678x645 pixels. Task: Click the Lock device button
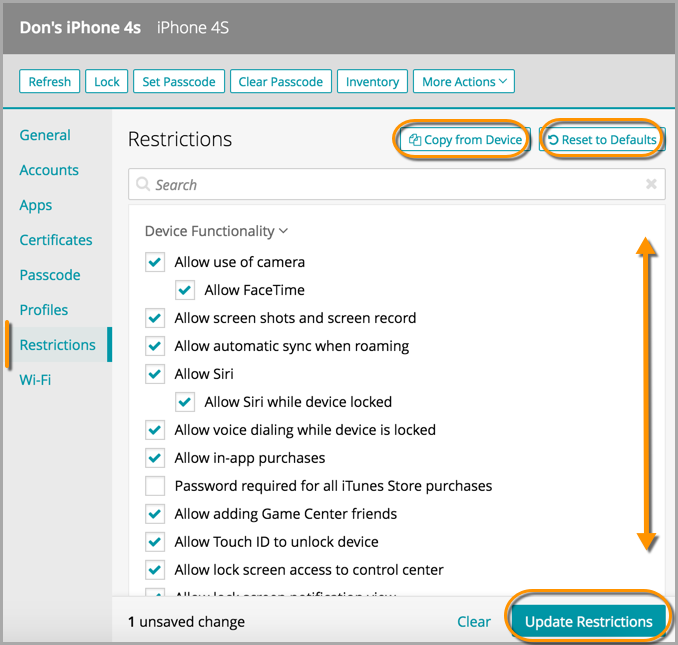pyautogui.click(x=107, y=82)
